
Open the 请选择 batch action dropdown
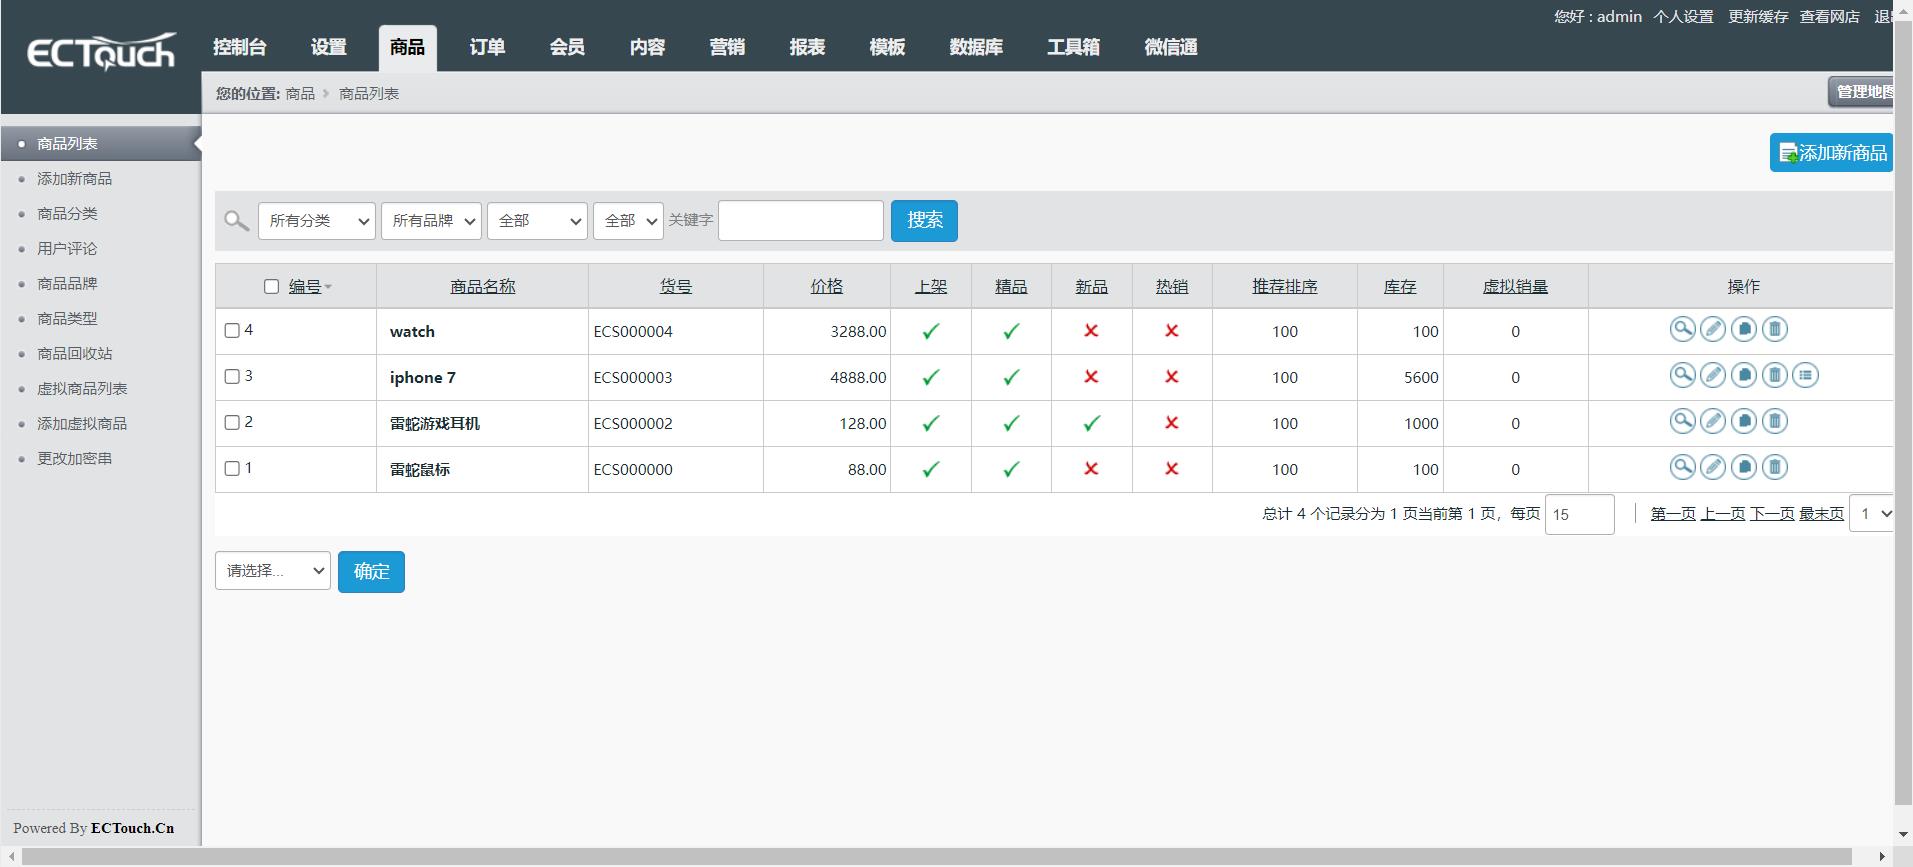point(273,571)
